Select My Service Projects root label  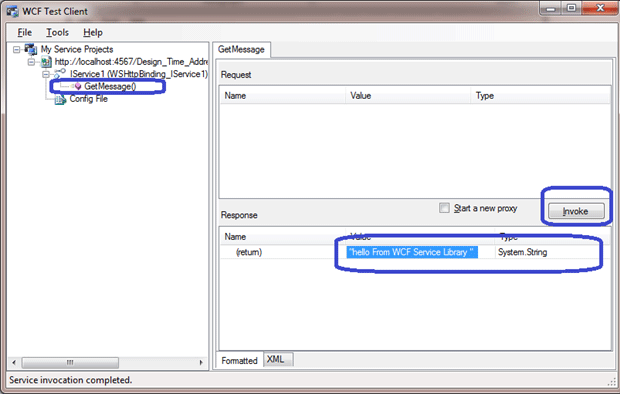[x=77, y=49]
